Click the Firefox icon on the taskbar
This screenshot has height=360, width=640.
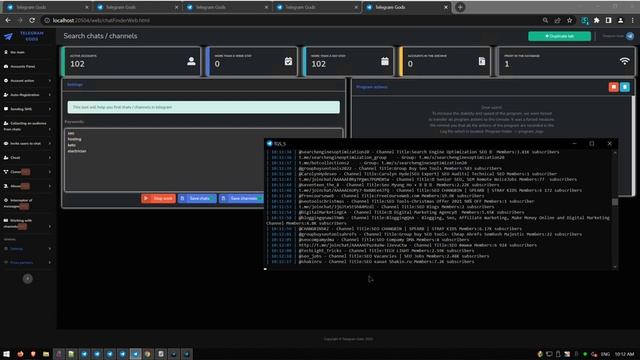click(x=20, y=354)
